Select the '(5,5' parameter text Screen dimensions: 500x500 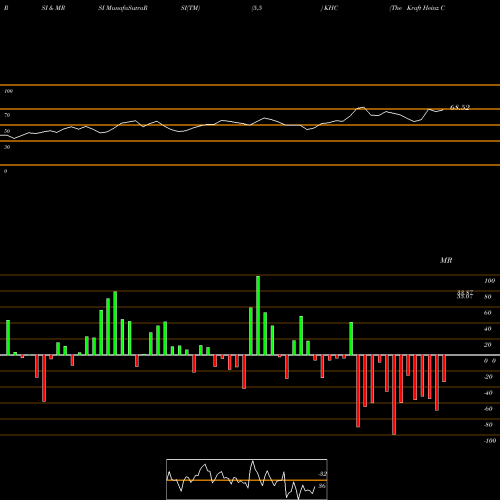tap(257, 8)
